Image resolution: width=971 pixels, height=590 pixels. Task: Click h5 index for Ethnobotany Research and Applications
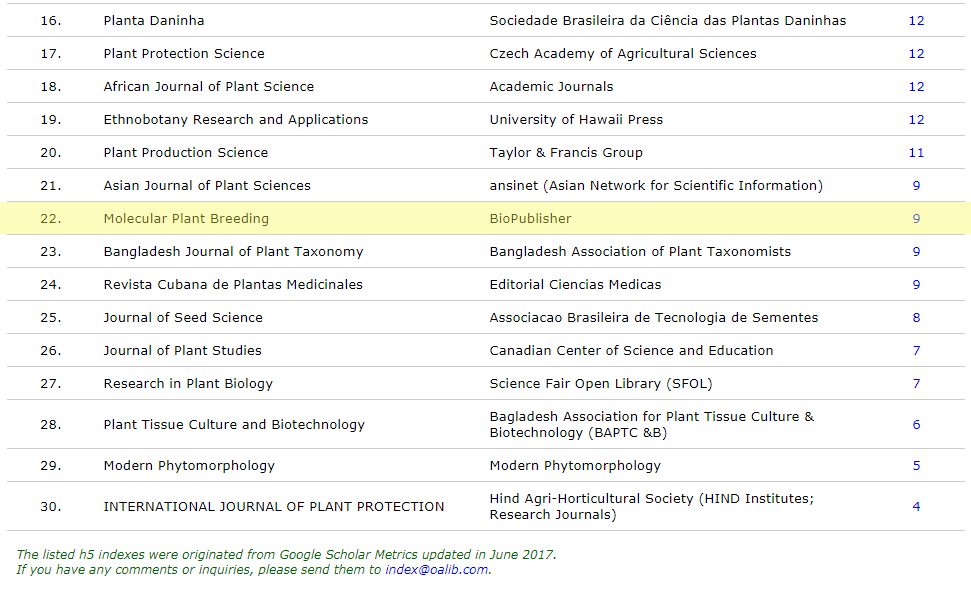click(916, 120)
